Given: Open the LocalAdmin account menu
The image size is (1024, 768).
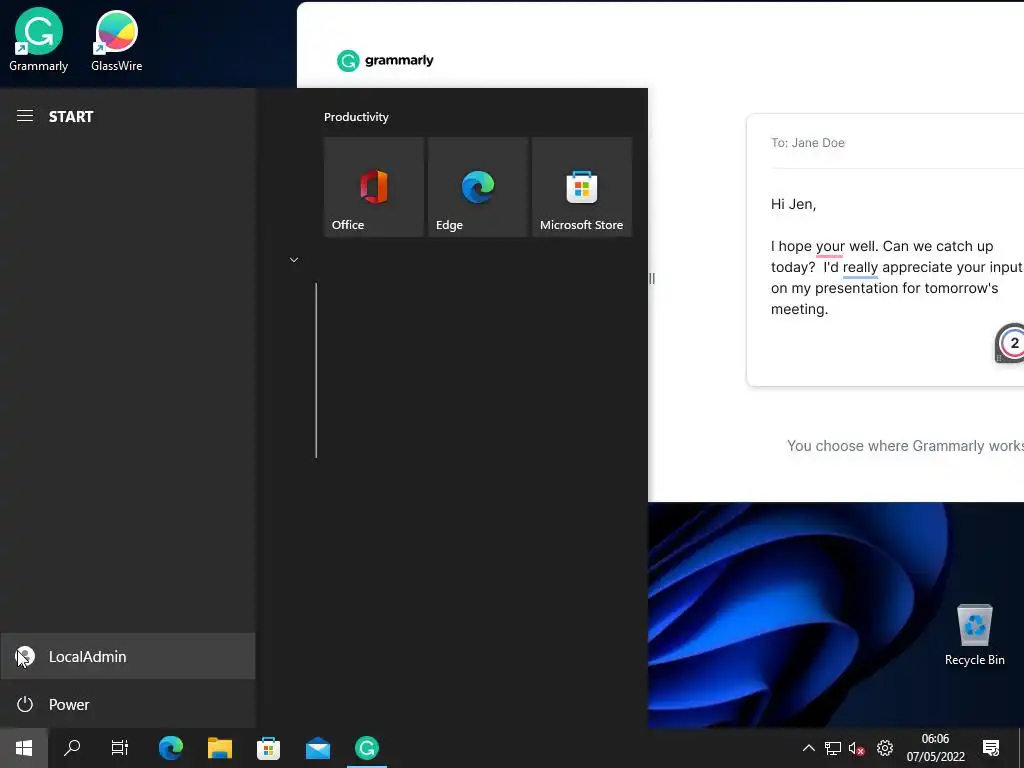Looking at the screenshot, I should pos(128,656).
